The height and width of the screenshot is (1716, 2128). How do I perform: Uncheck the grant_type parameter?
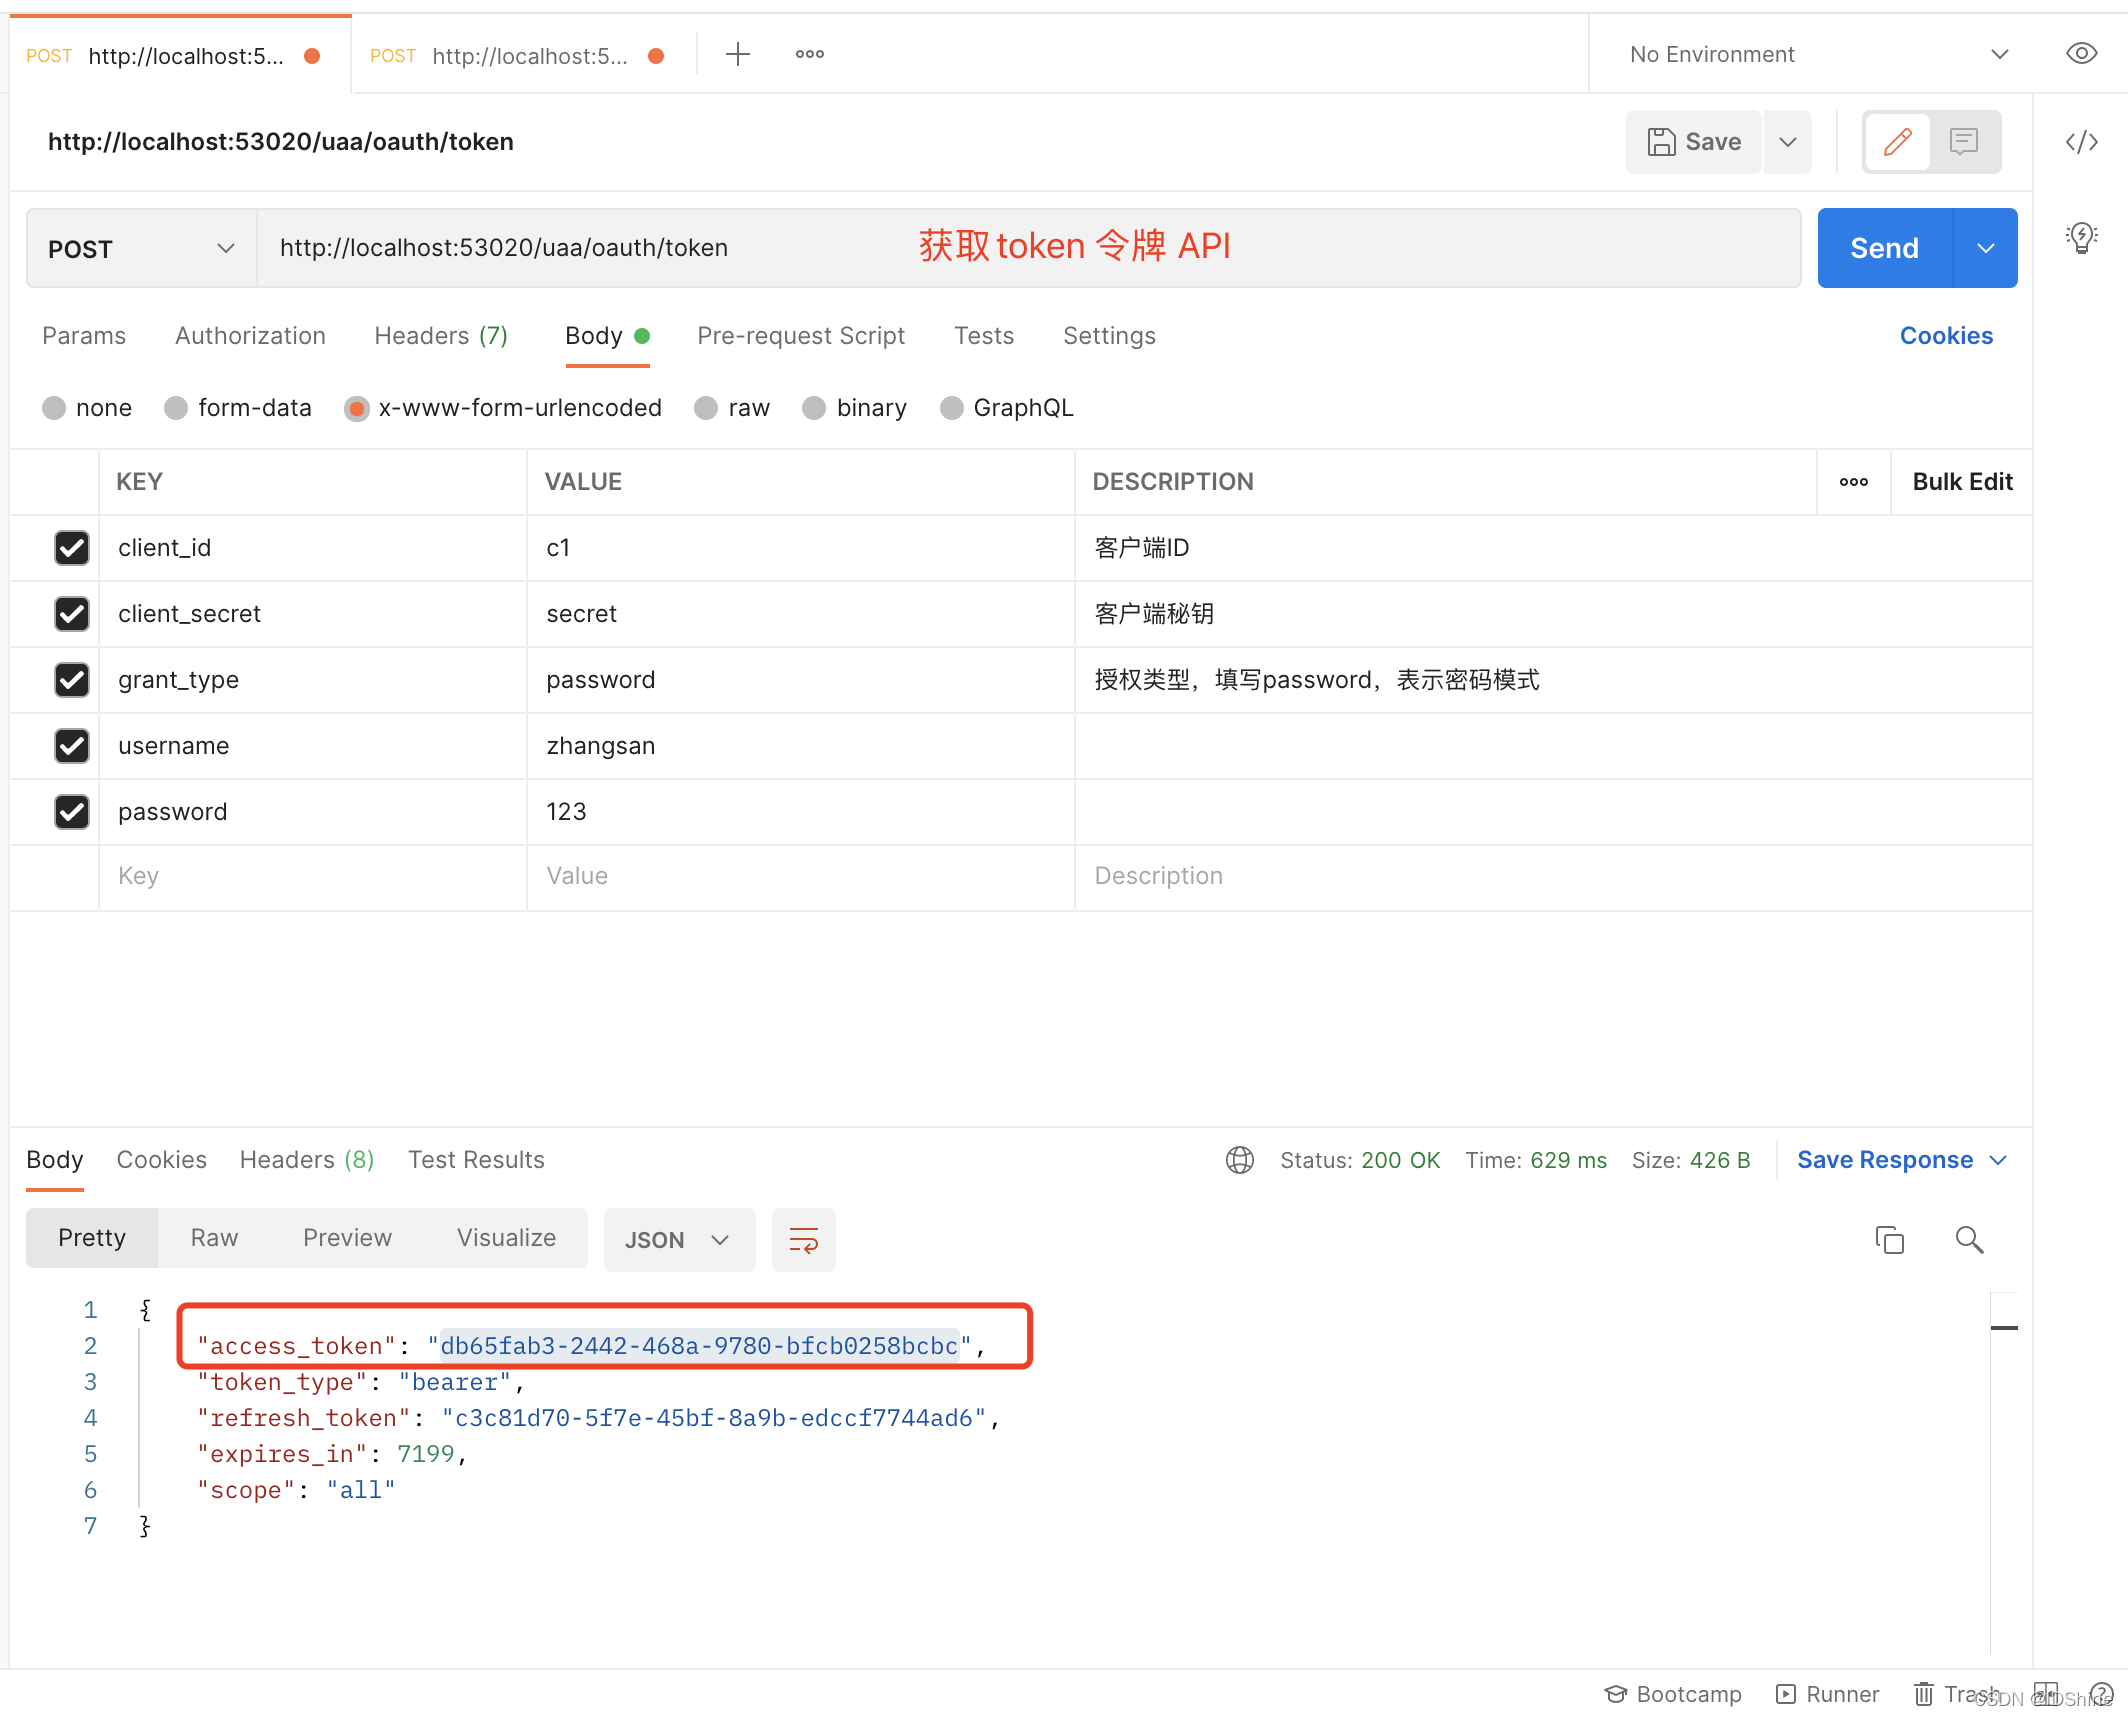pyautogui.click(x=72, y=680)
